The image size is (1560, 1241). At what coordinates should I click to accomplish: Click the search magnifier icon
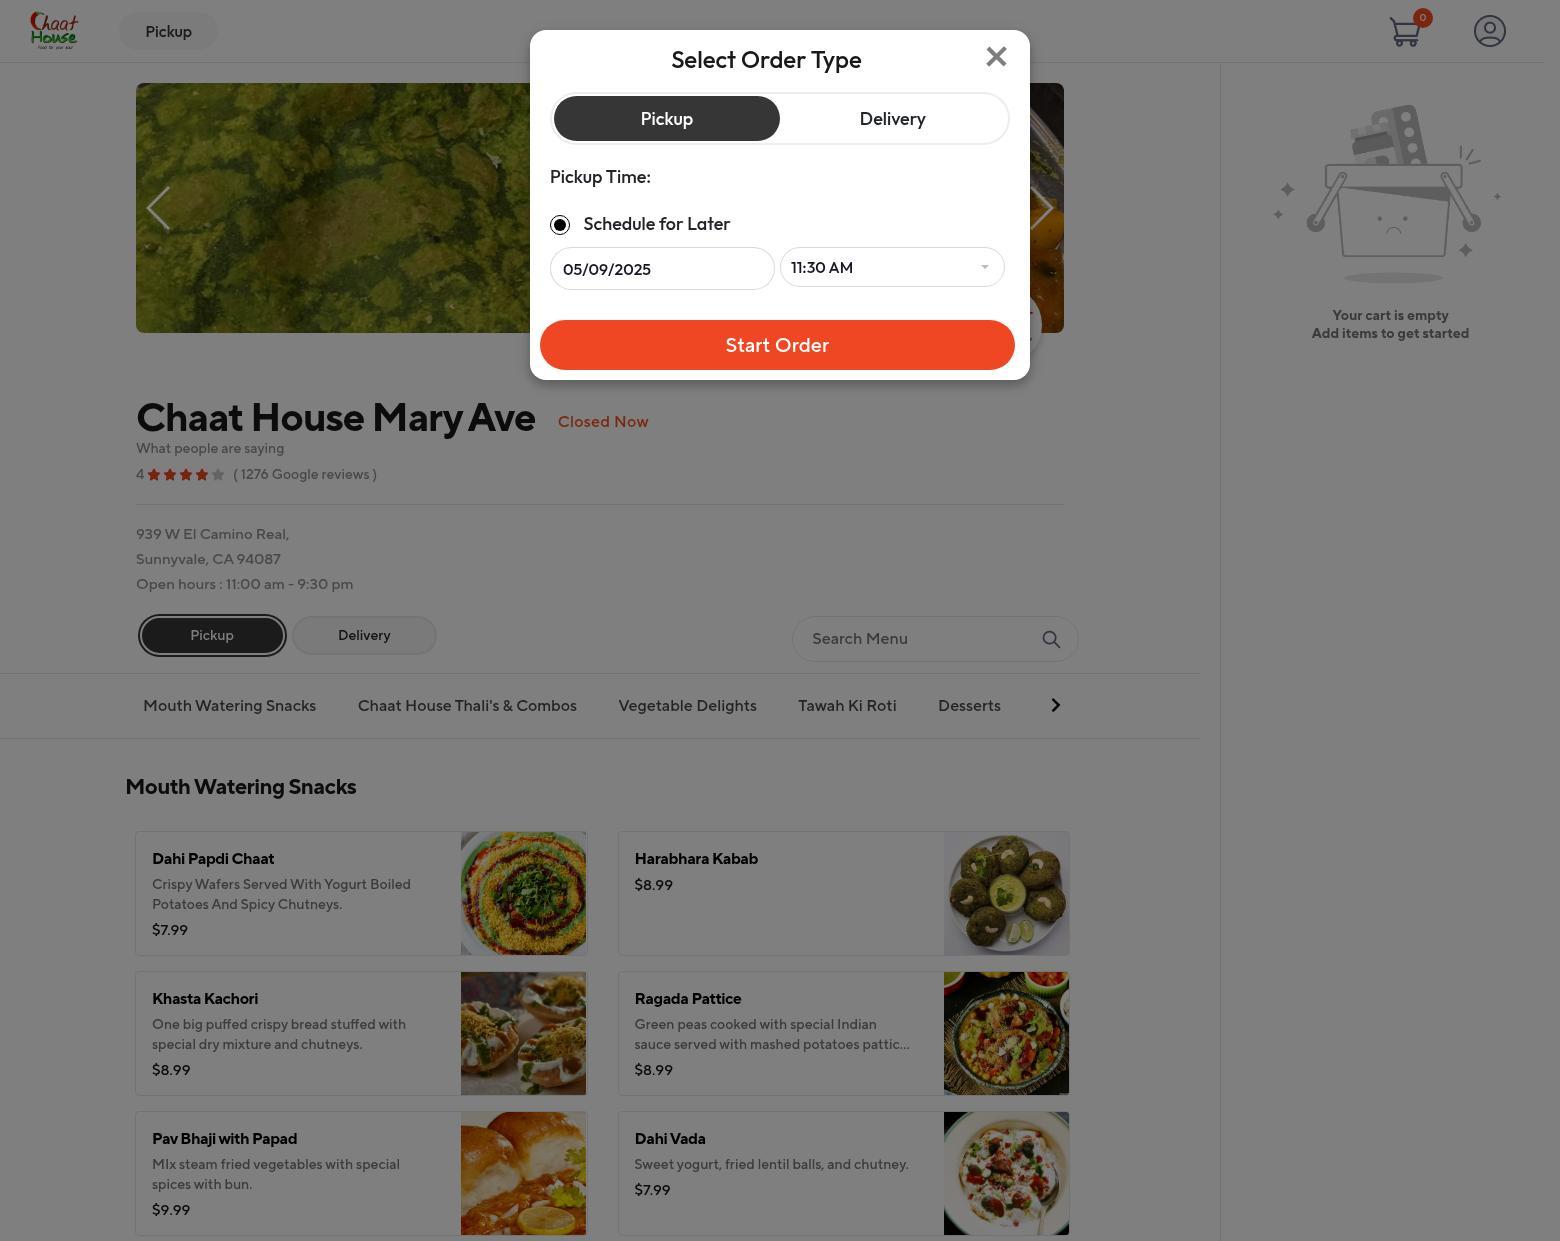pos(1050,639)
